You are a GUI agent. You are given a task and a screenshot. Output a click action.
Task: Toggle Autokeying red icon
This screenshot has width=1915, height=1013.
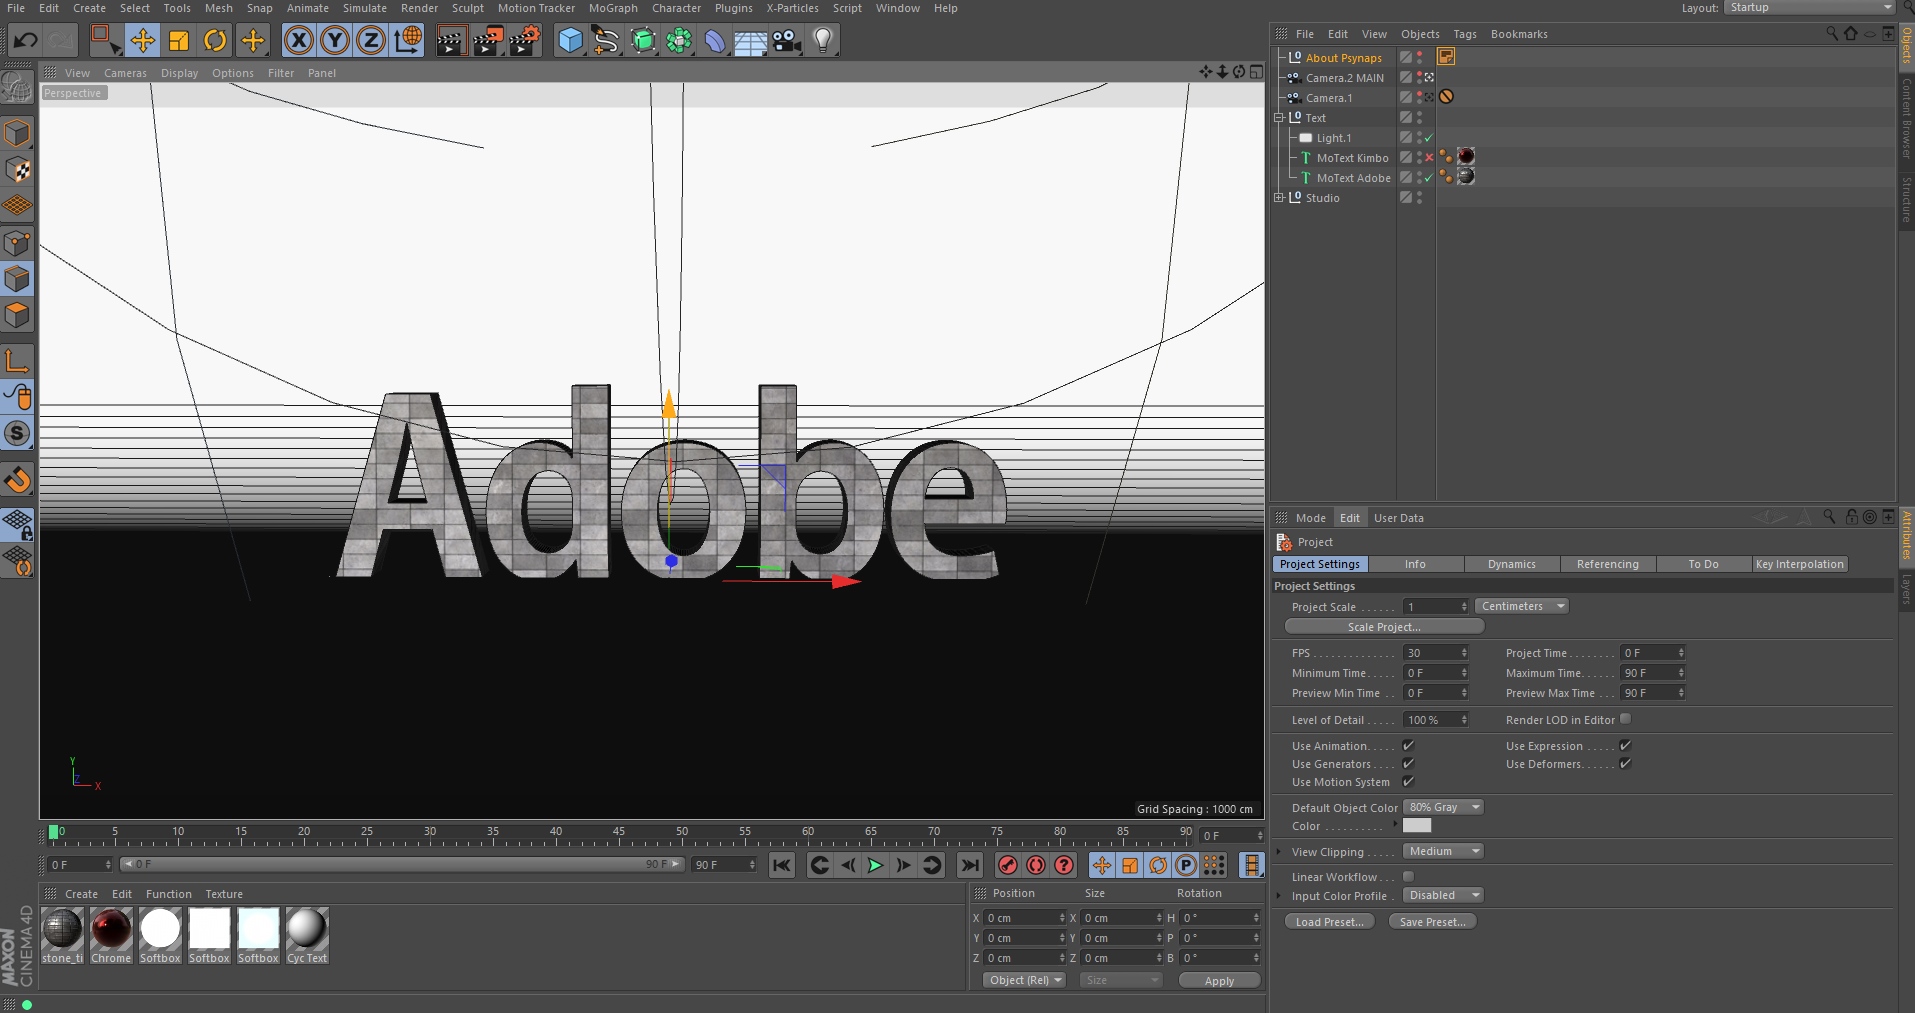(x=1036, y=866)
